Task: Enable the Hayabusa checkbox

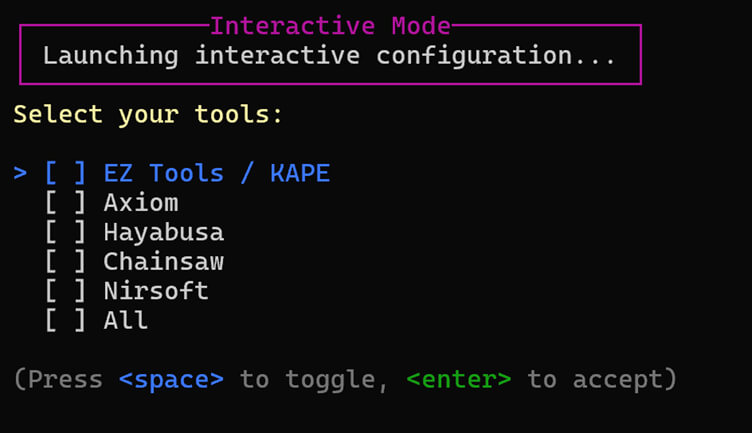Action: coord(65,233)
